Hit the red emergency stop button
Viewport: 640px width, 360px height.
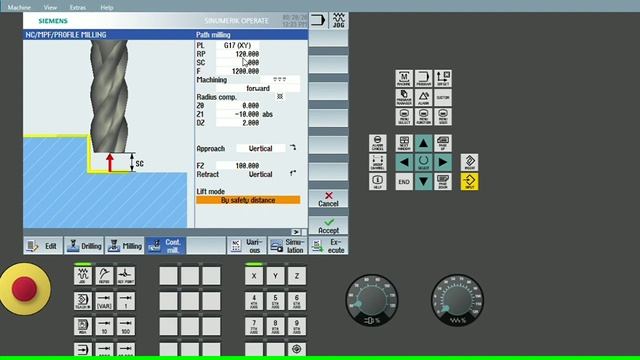coord(24,289)
